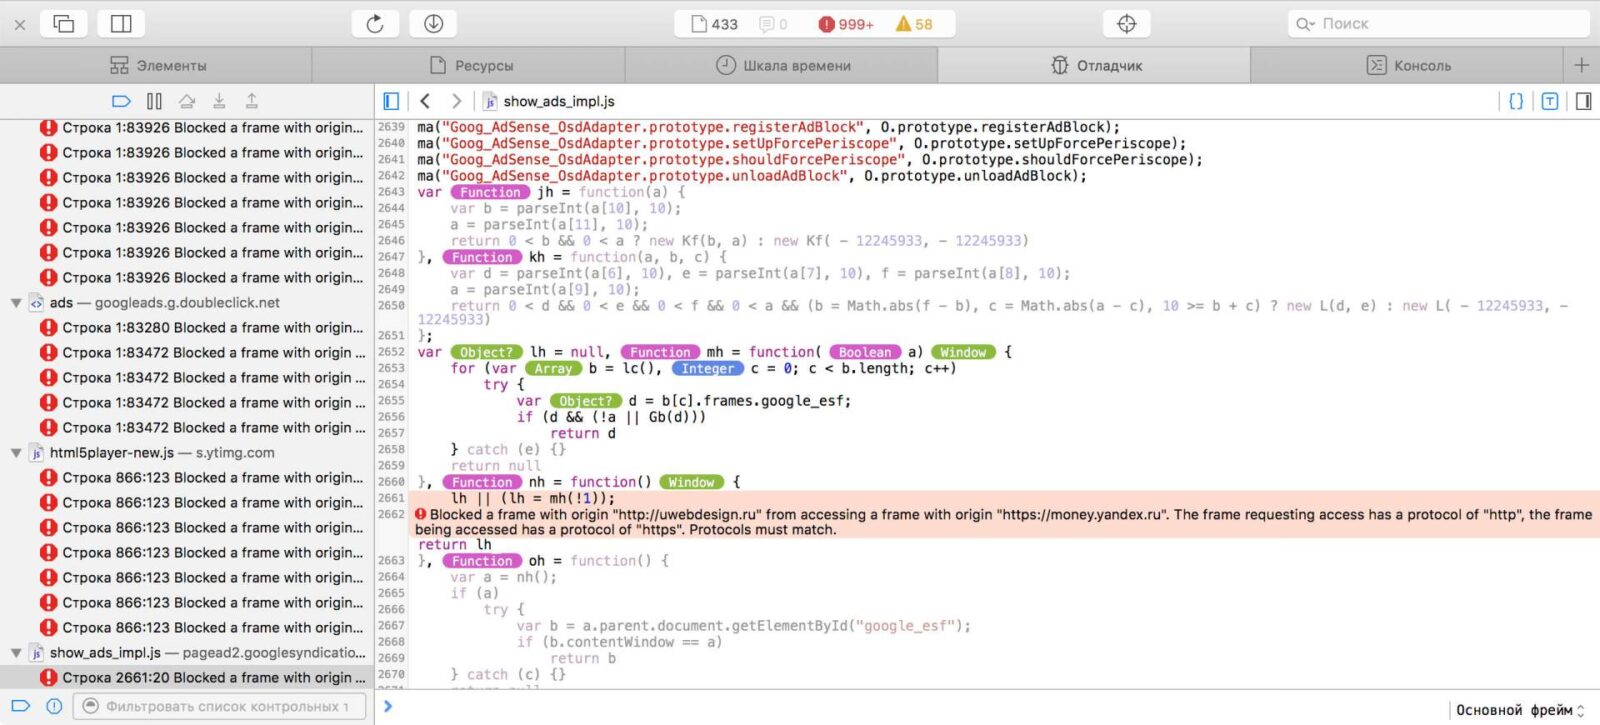Collapse the show_ads_impl.js sidebar group

[x=16, y=653]
